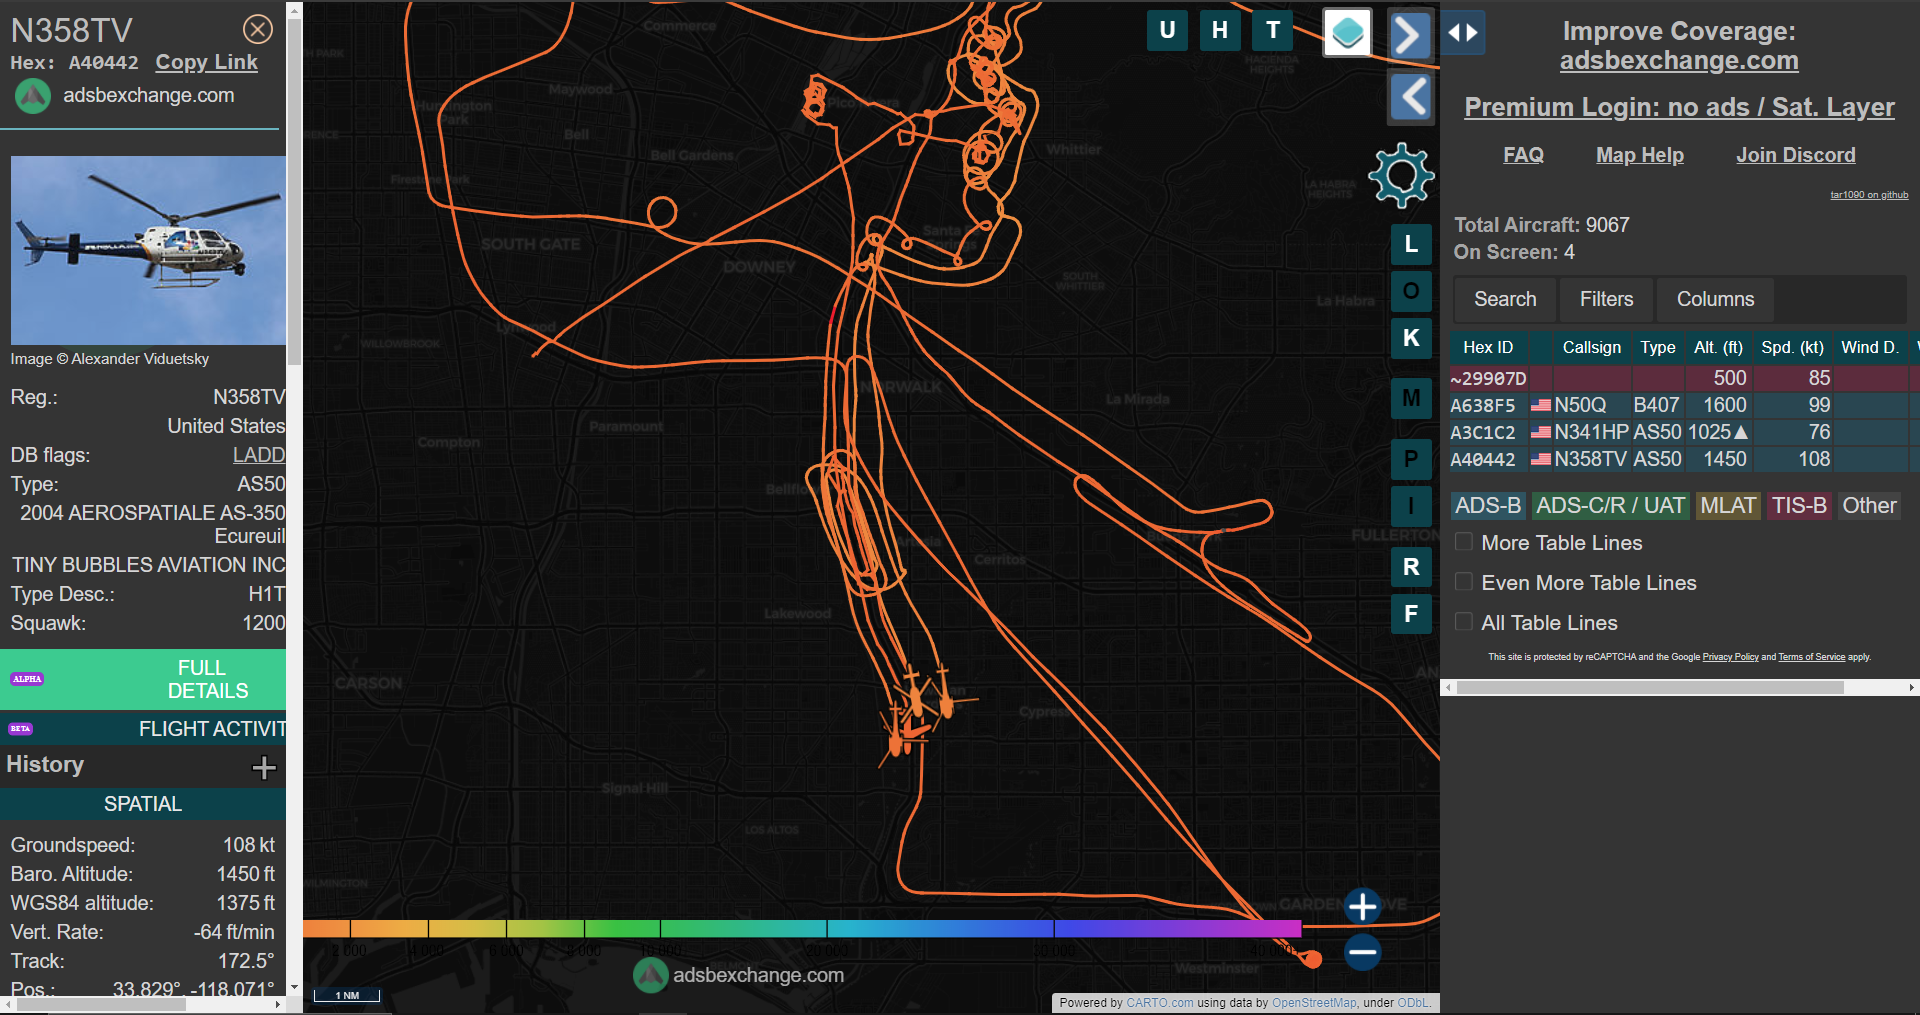The width and height of the screenshot is (1920, 1015).
Task: Click the I map toggle button
Action: (1411, 506)
